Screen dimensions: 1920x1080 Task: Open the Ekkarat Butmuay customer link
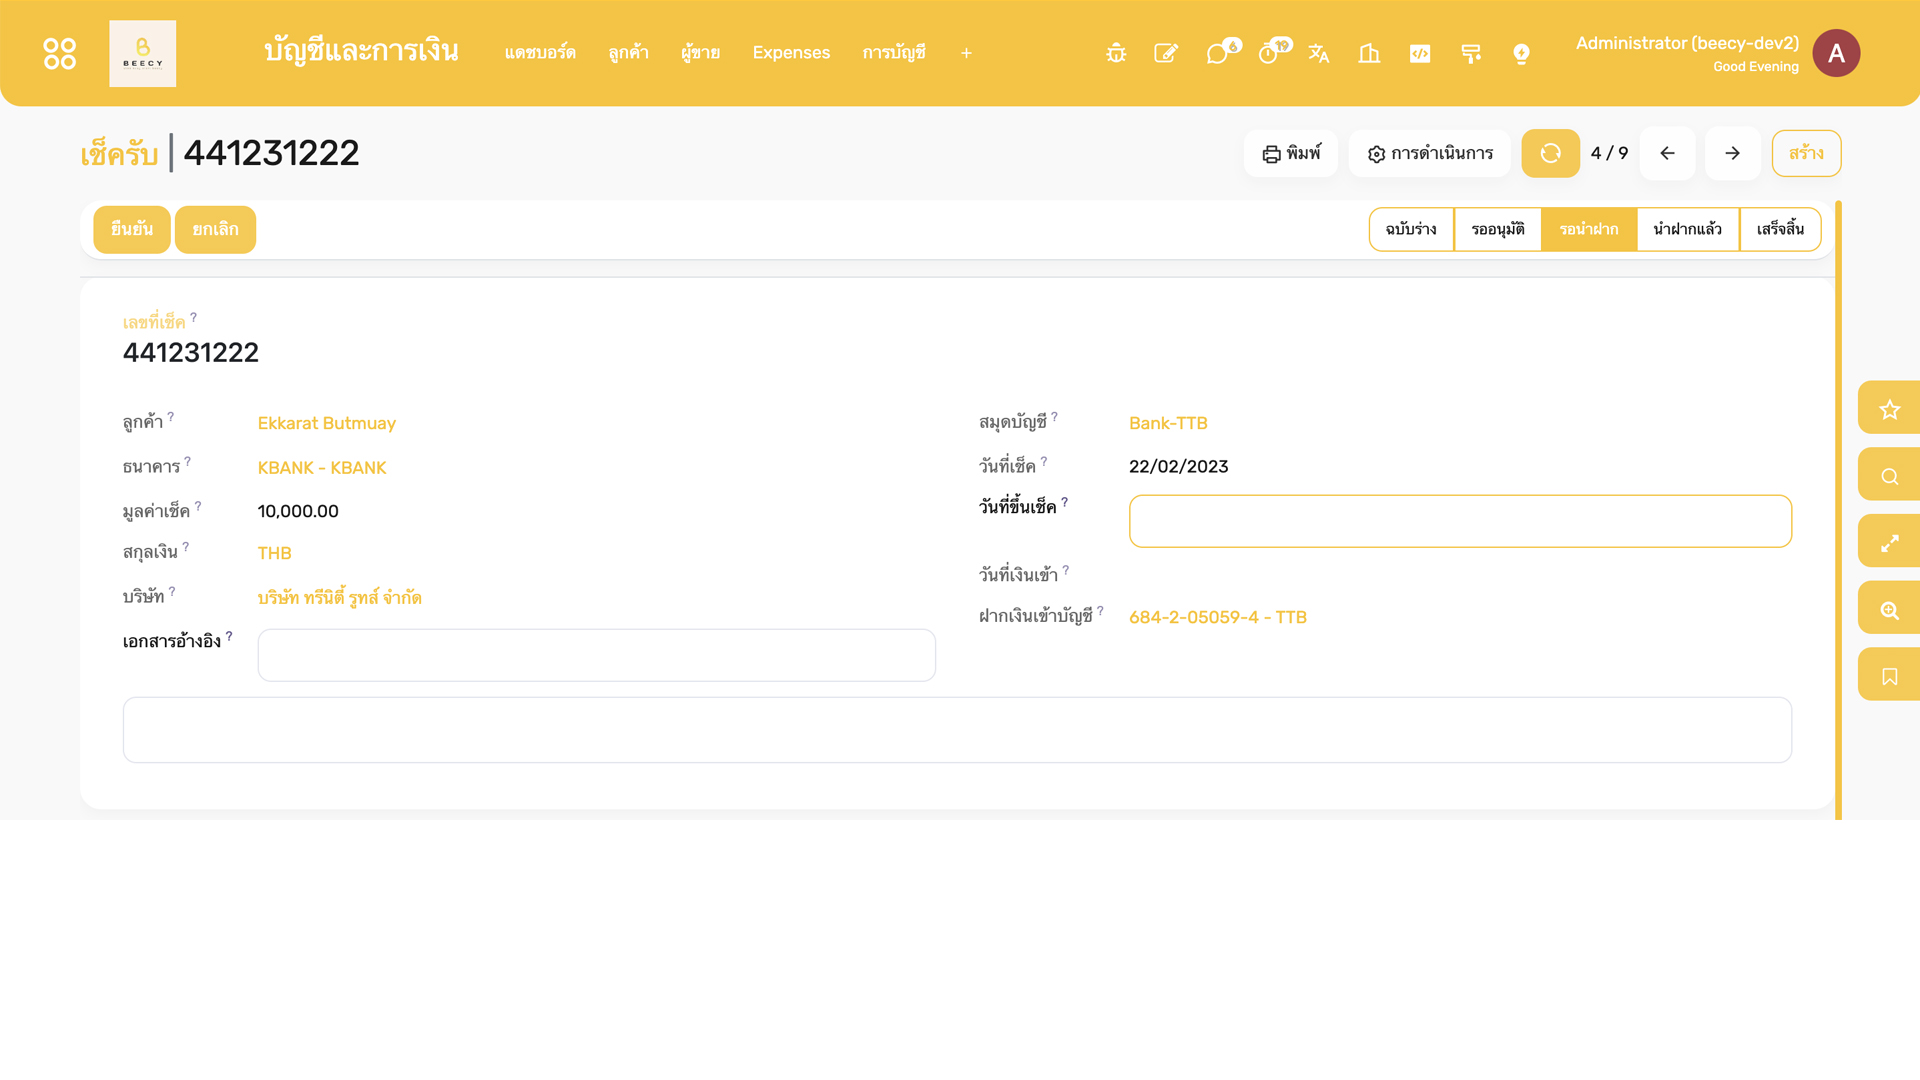[x=326, y=423]
